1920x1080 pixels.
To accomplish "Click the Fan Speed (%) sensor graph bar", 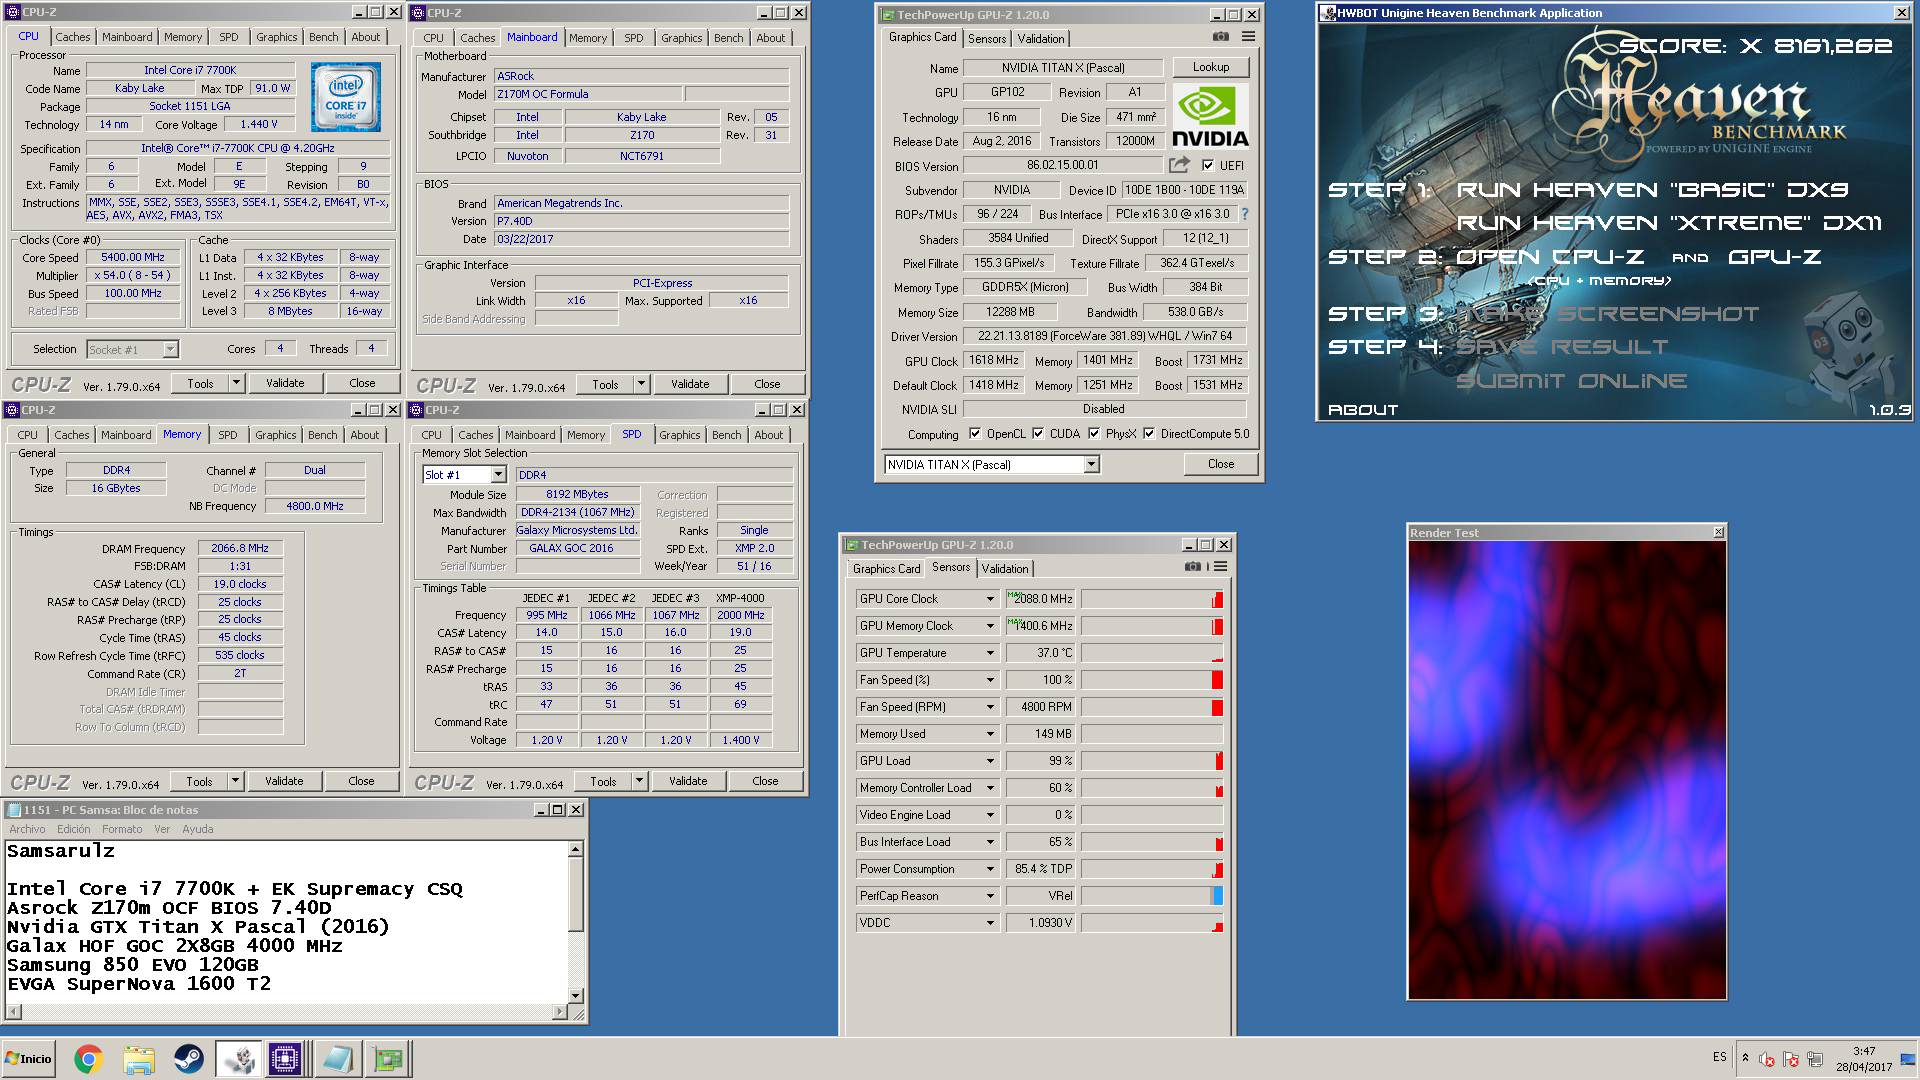I will coord(1152,680).
